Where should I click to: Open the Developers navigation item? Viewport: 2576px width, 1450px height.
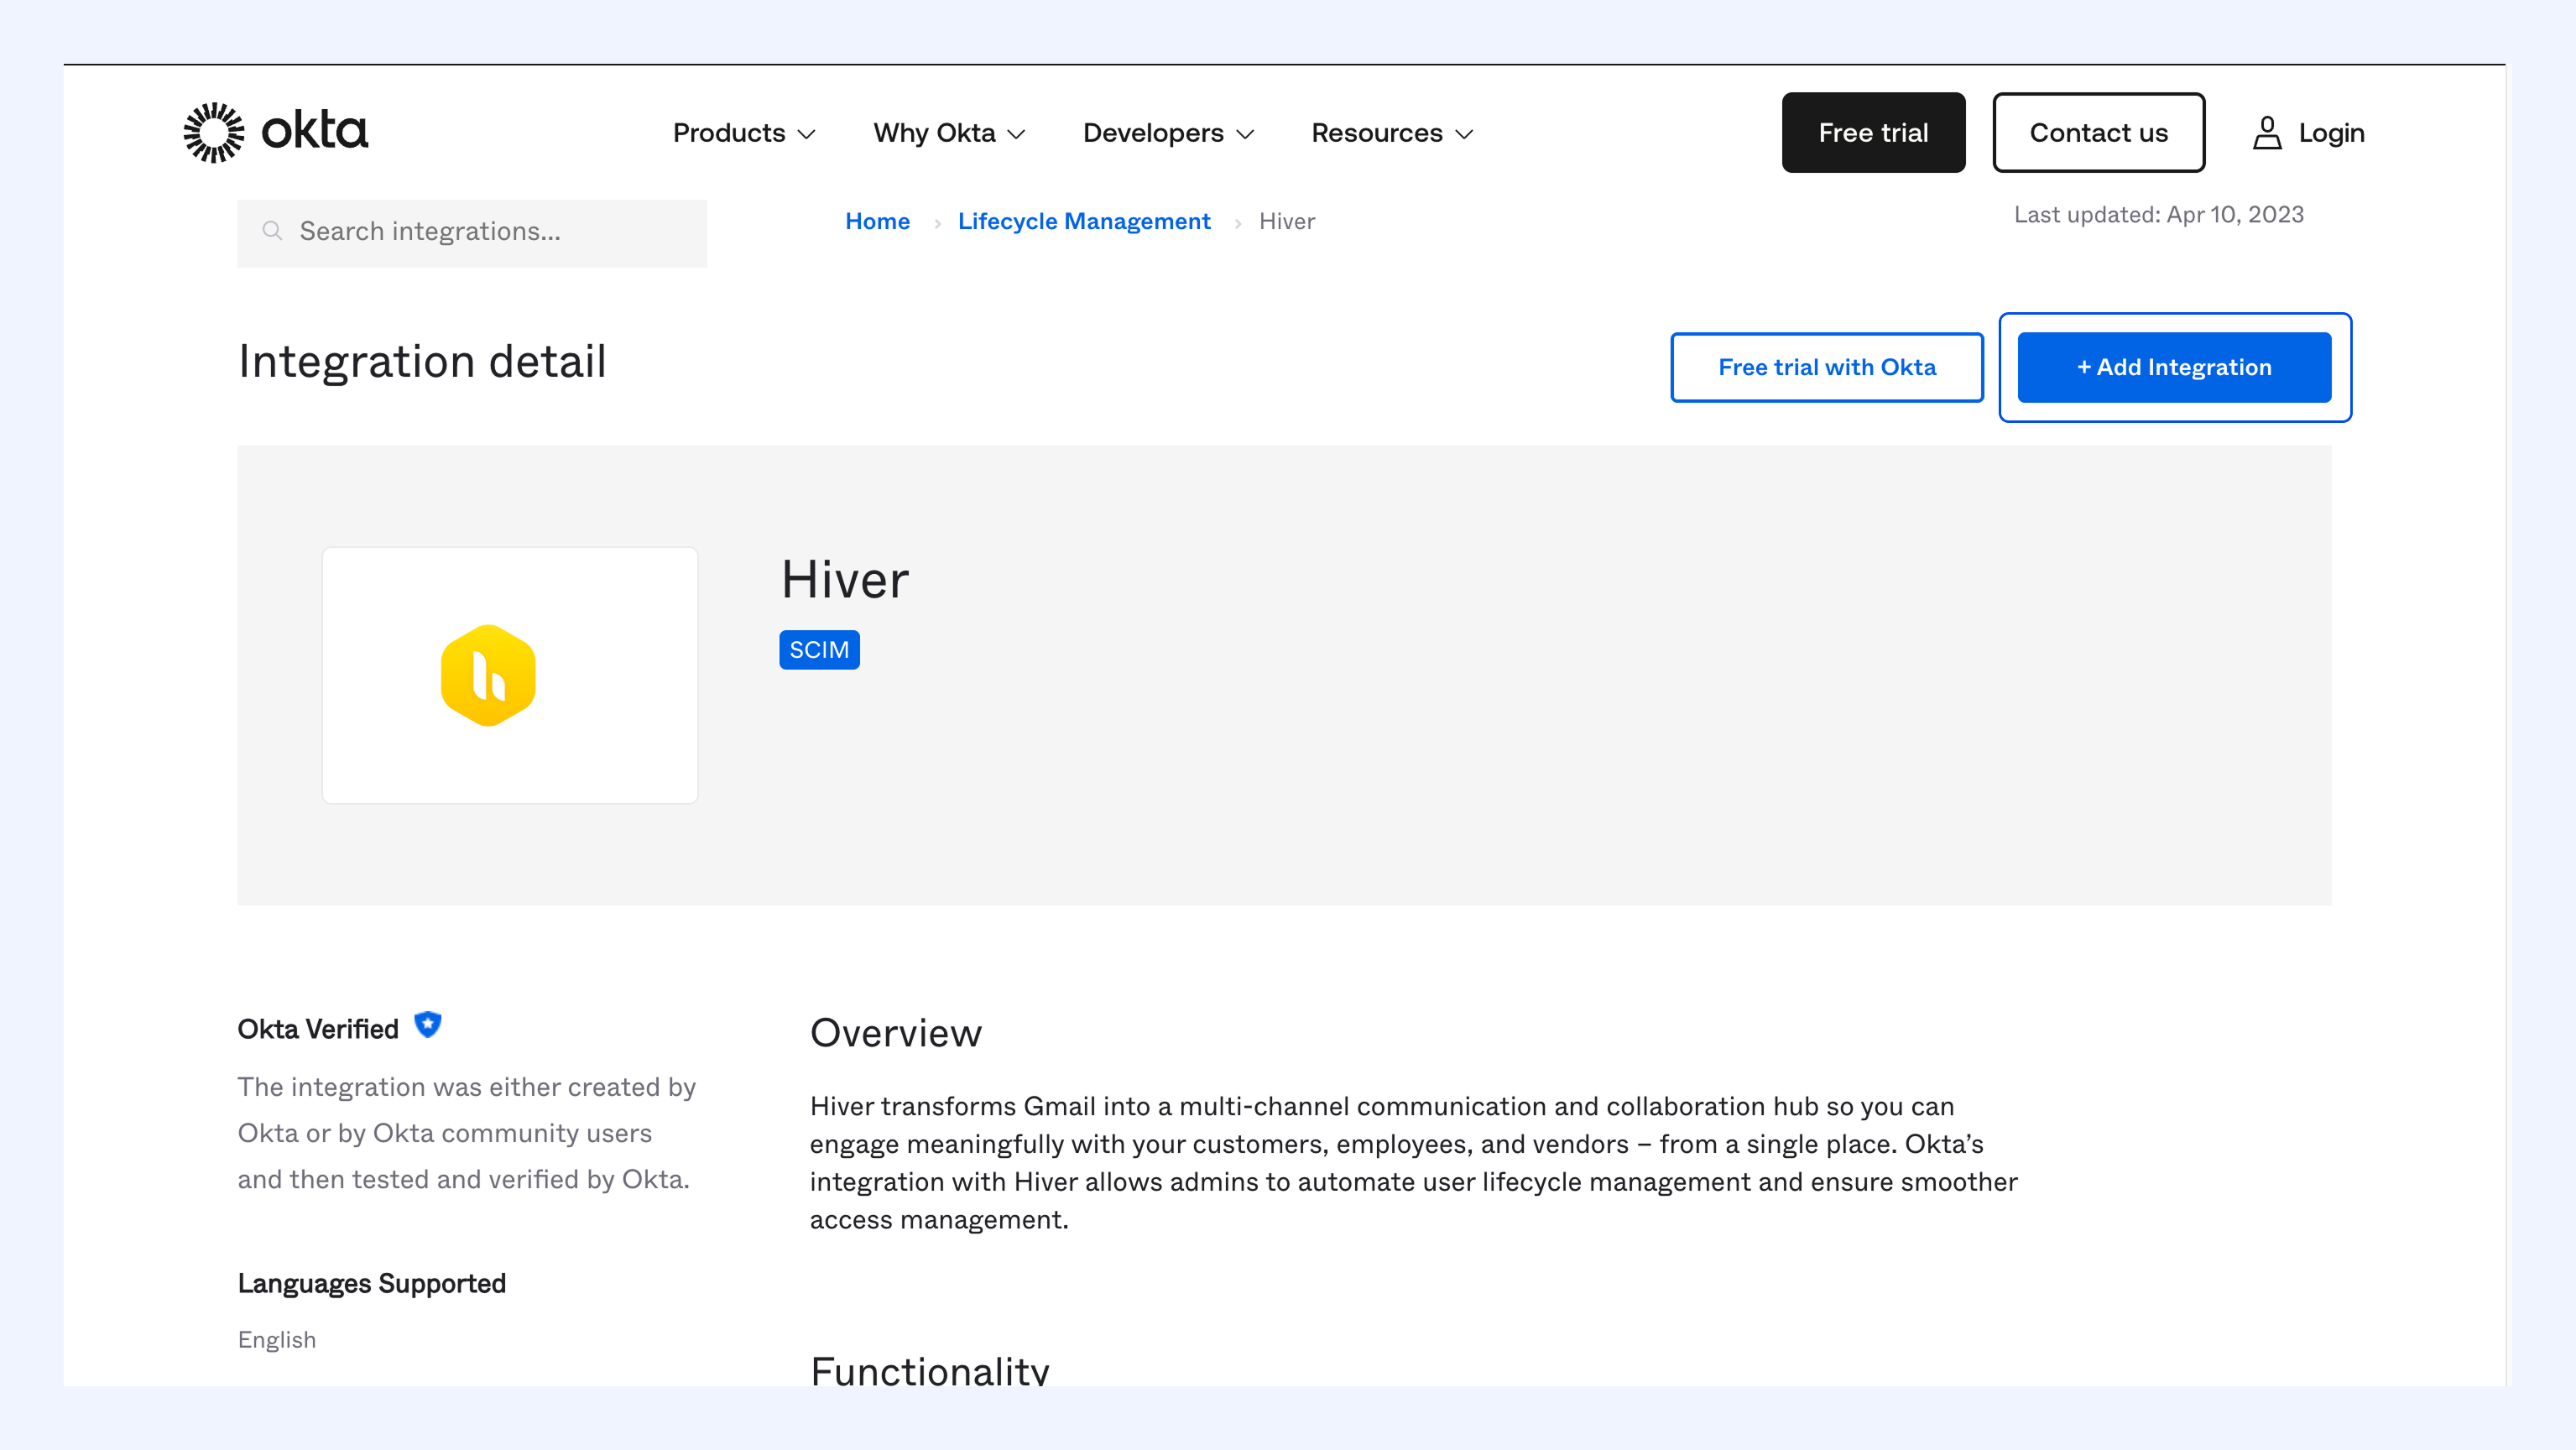coord(1168,133)
